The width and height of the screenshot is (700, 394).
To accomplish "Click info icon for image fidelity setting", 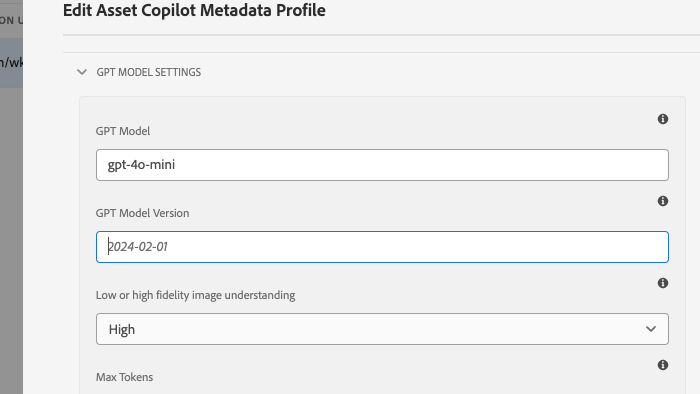I will (662, 283).
